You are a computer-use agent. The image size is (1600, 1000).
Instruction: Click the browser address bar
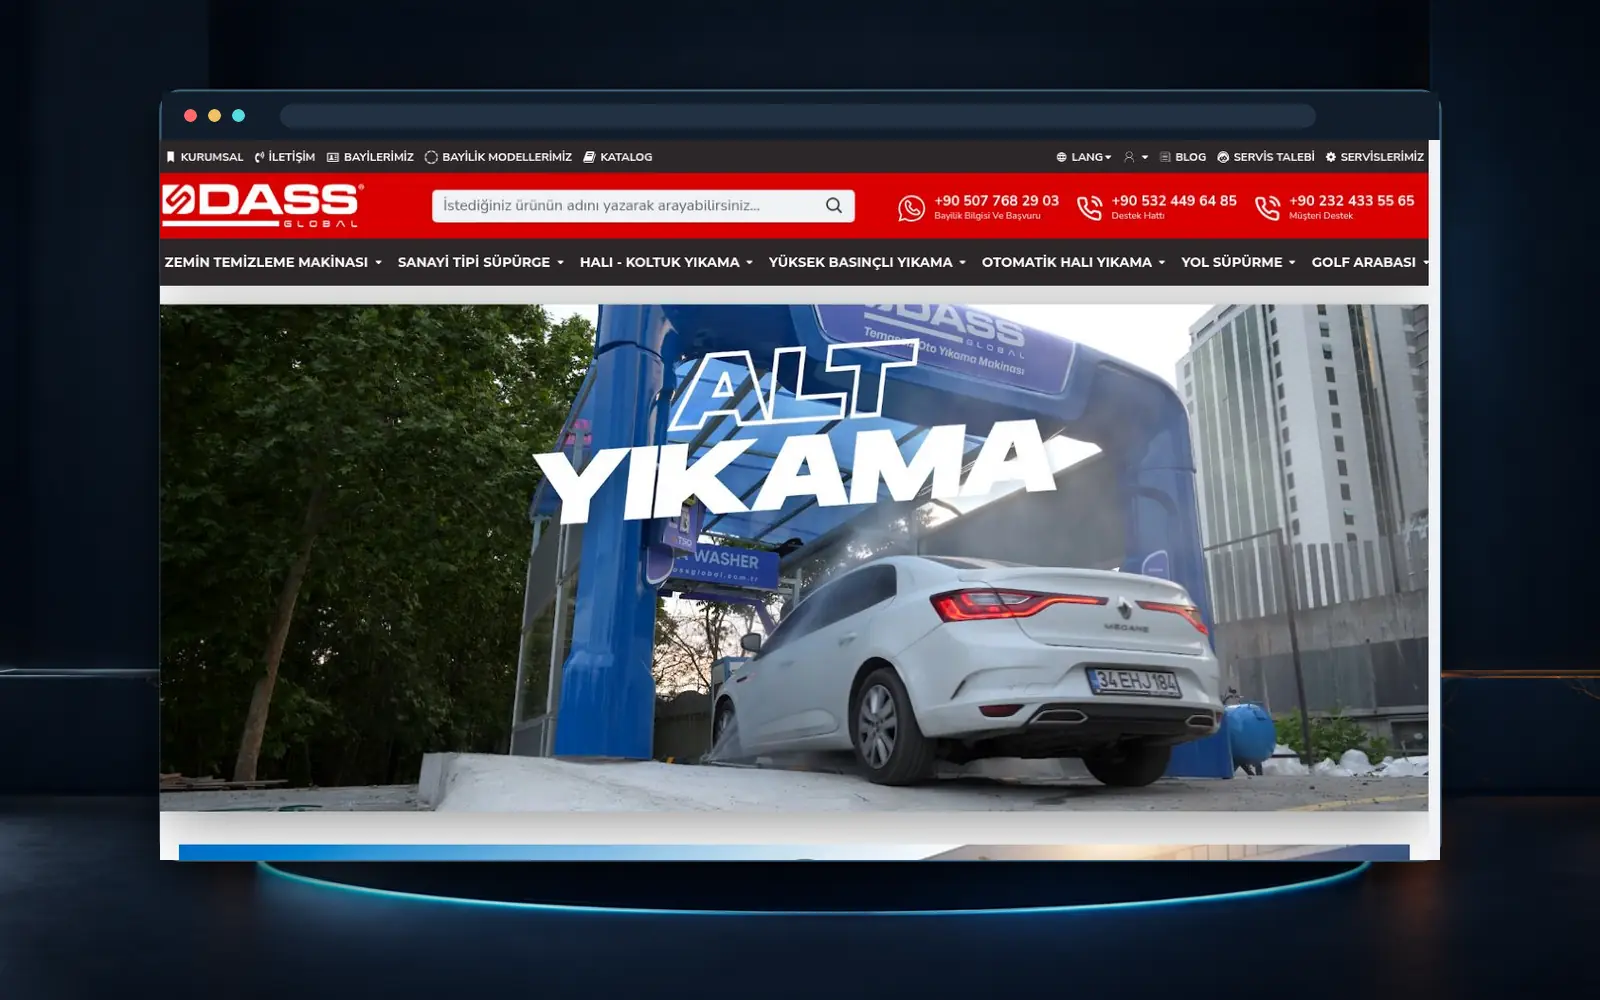pyautogui.click(x=798, y=116)
